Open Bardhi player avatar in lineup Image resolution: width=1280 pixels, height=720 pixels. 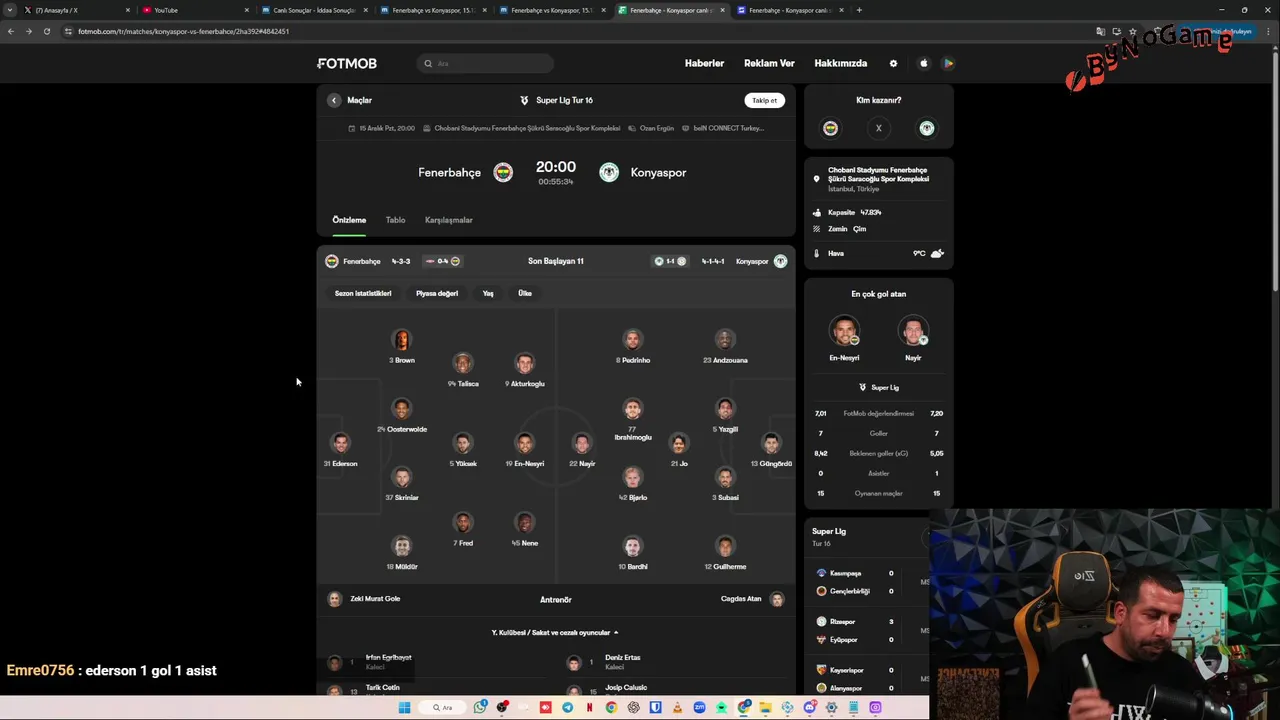click(632, 546)
